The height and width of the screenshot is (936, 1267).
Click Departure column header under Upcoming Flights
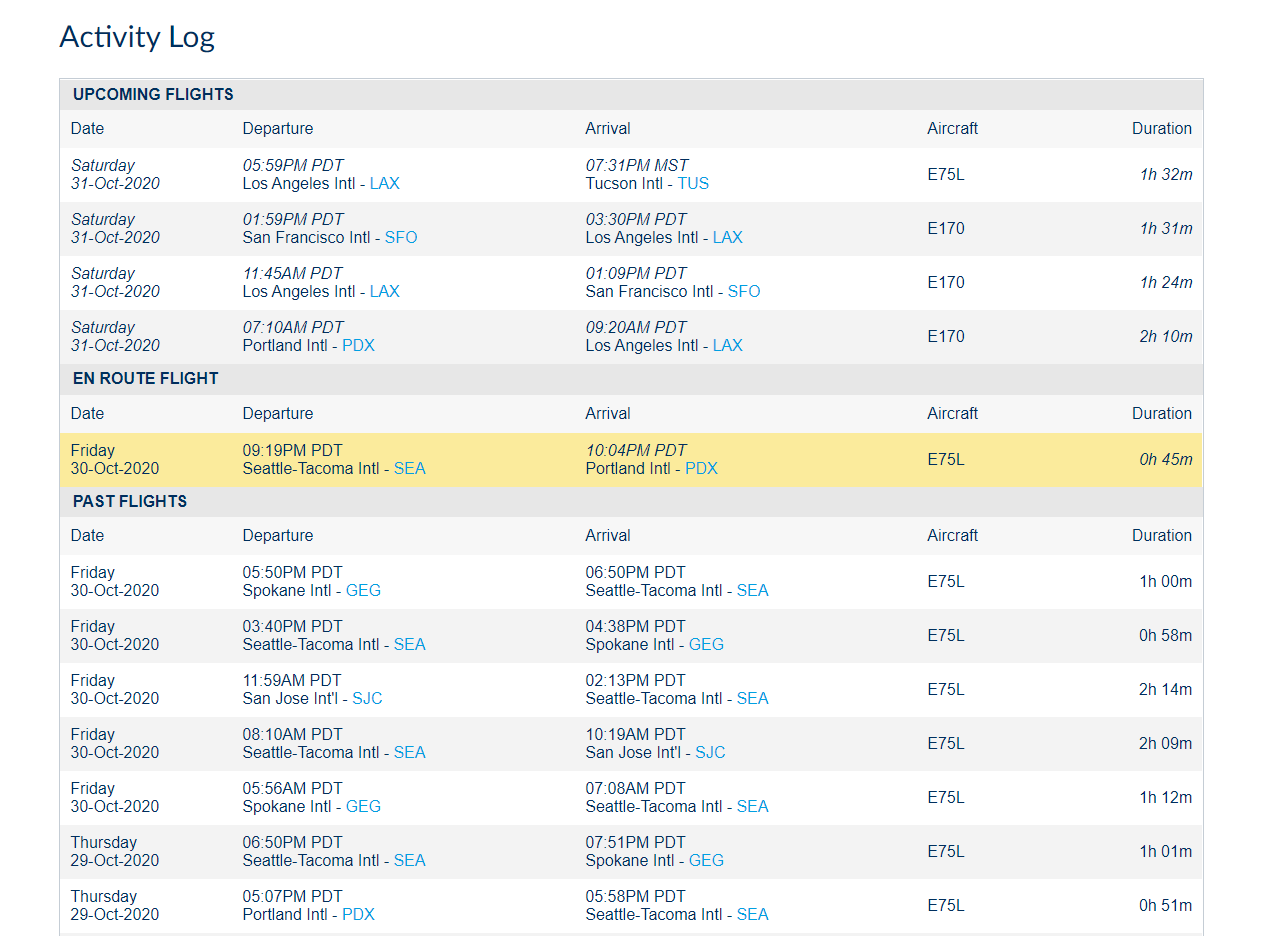[x=278, y=129]
